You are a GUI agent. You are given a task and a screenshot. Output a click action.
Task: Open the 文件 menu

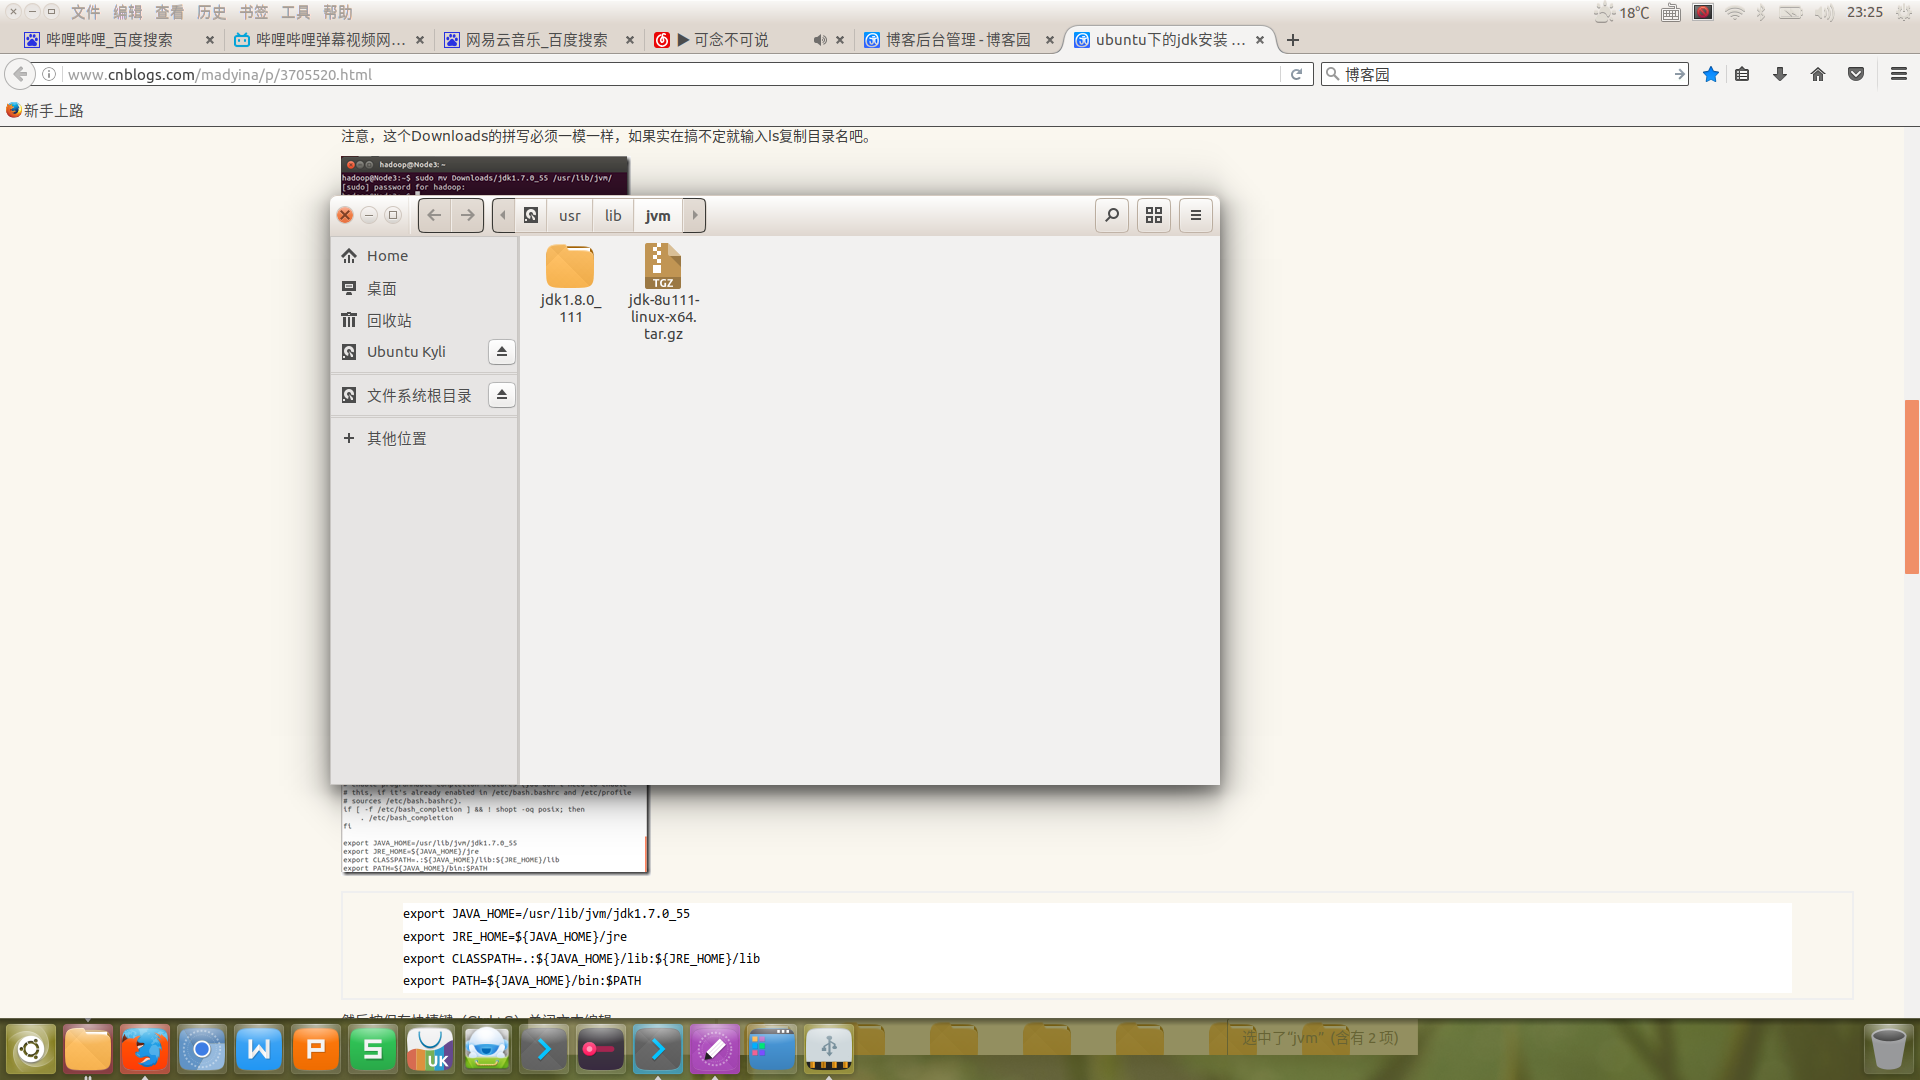[x=85, y=12]
